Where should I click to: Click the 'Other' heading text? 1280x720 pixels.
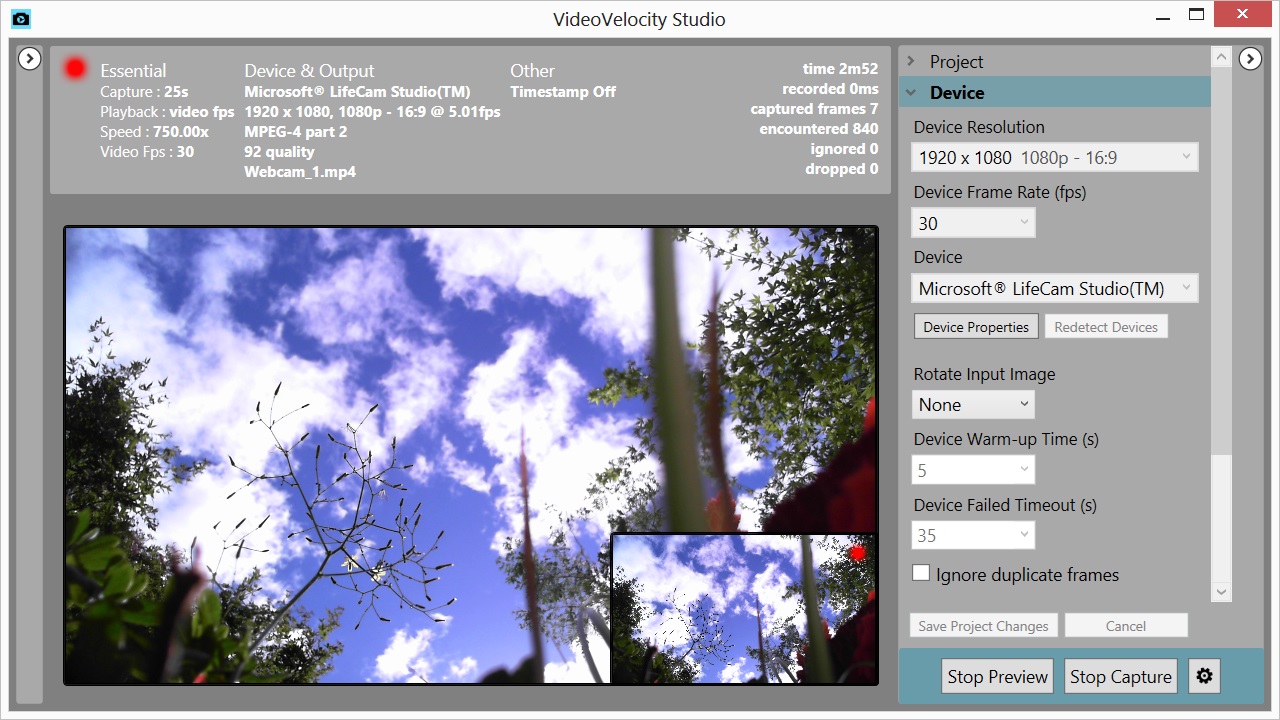tap(532, 70)
